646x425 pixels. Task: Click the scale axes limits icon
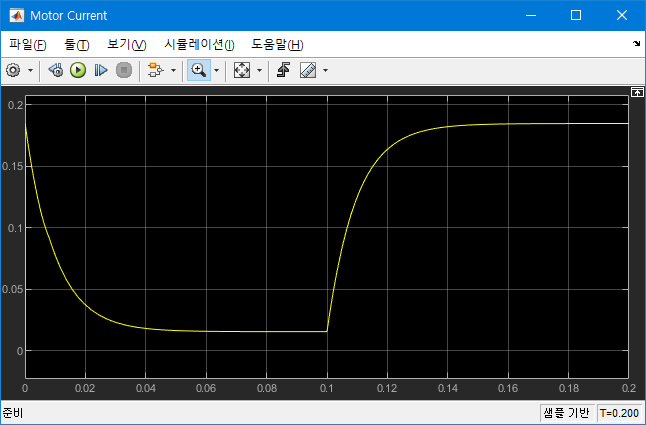[x=242, y=70]
